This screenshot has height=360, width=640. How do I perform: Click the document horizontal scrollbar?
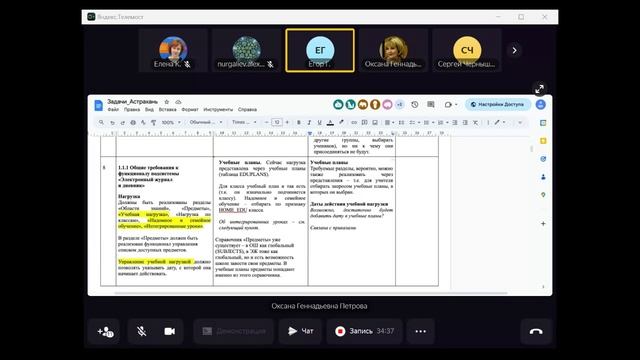(x=311, y=293)
